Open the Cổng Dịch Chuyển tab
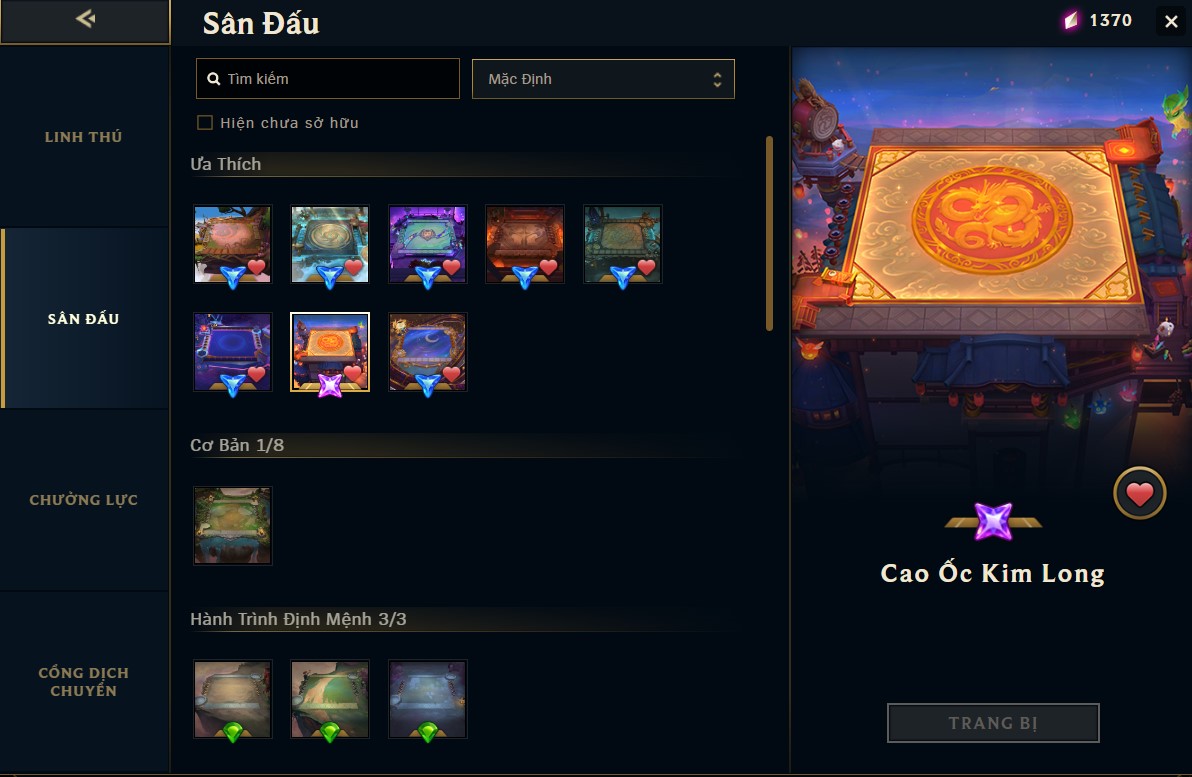The width and height of the screenshot is (1192, 777). (84, 681)
